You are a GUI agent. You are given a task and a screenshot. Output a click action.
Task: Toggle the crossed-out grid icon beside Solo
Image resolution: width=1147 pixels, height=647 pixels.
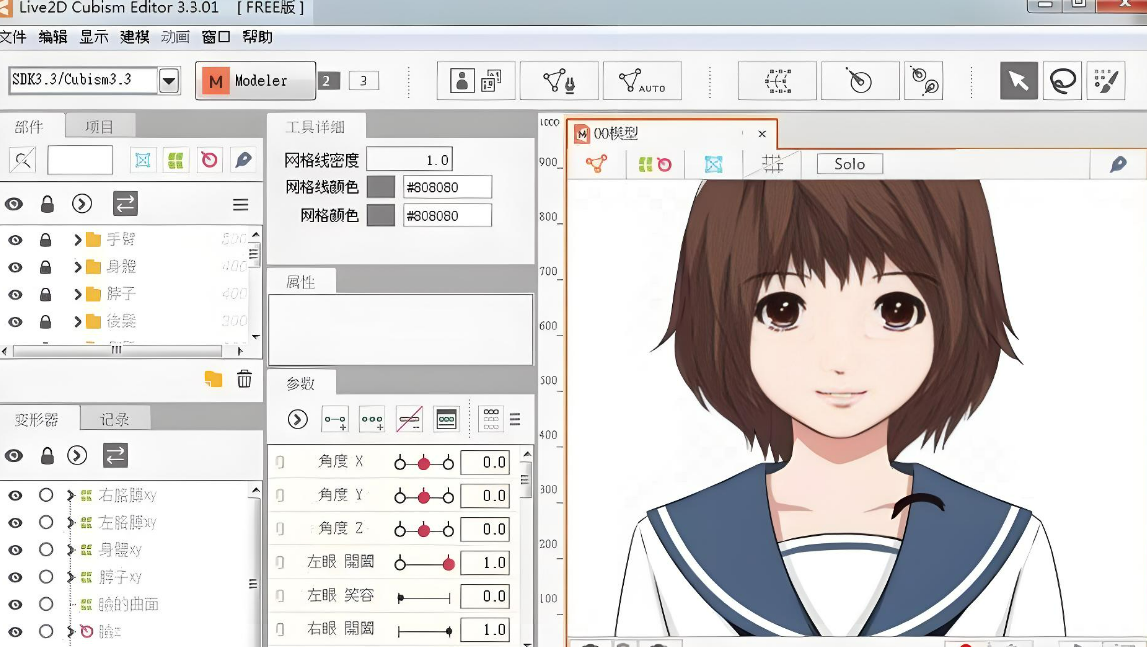tap(772, 164)
